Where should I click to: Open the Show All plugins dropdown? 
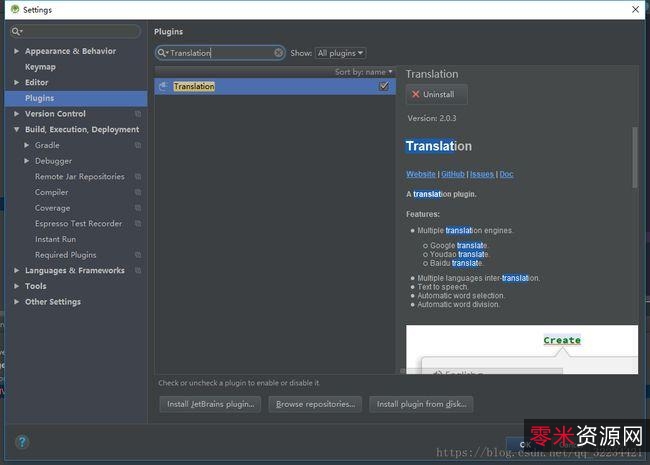point(340,53)
